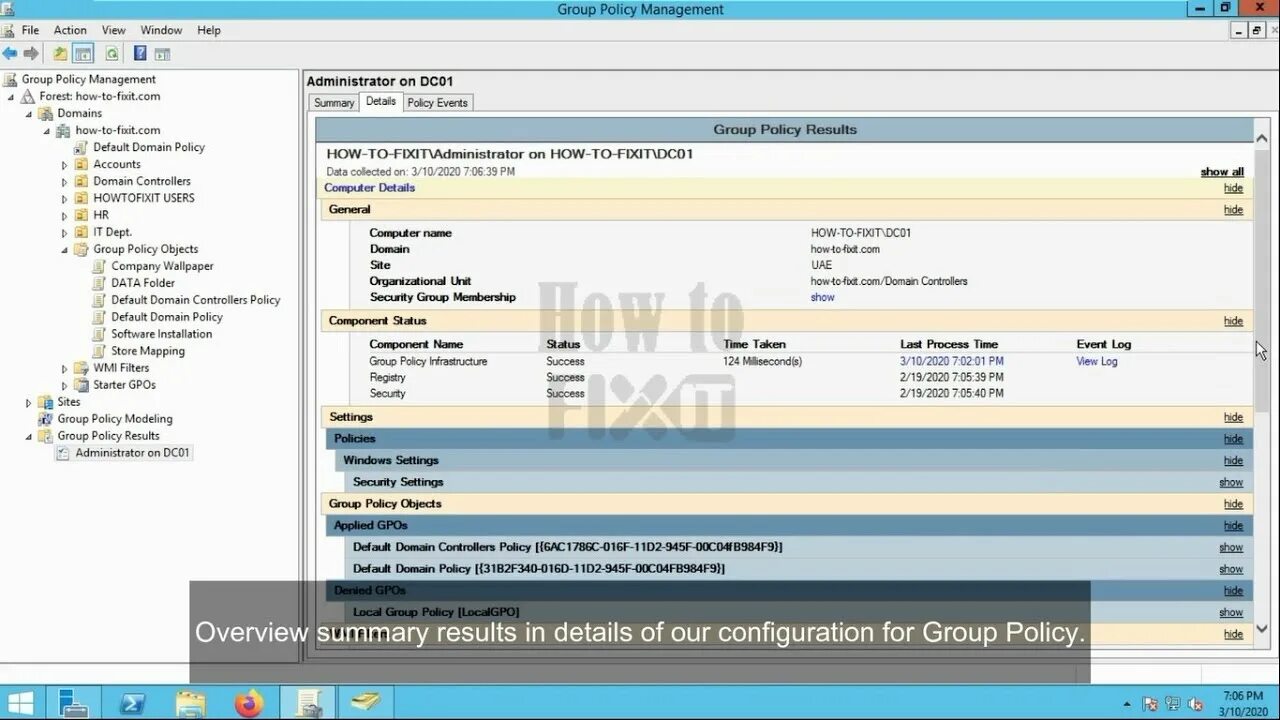Viewport: 1280px width, 720px height.
Task: Click the network tray icon
Action: pyautogui.click(x=1172, y=703)
